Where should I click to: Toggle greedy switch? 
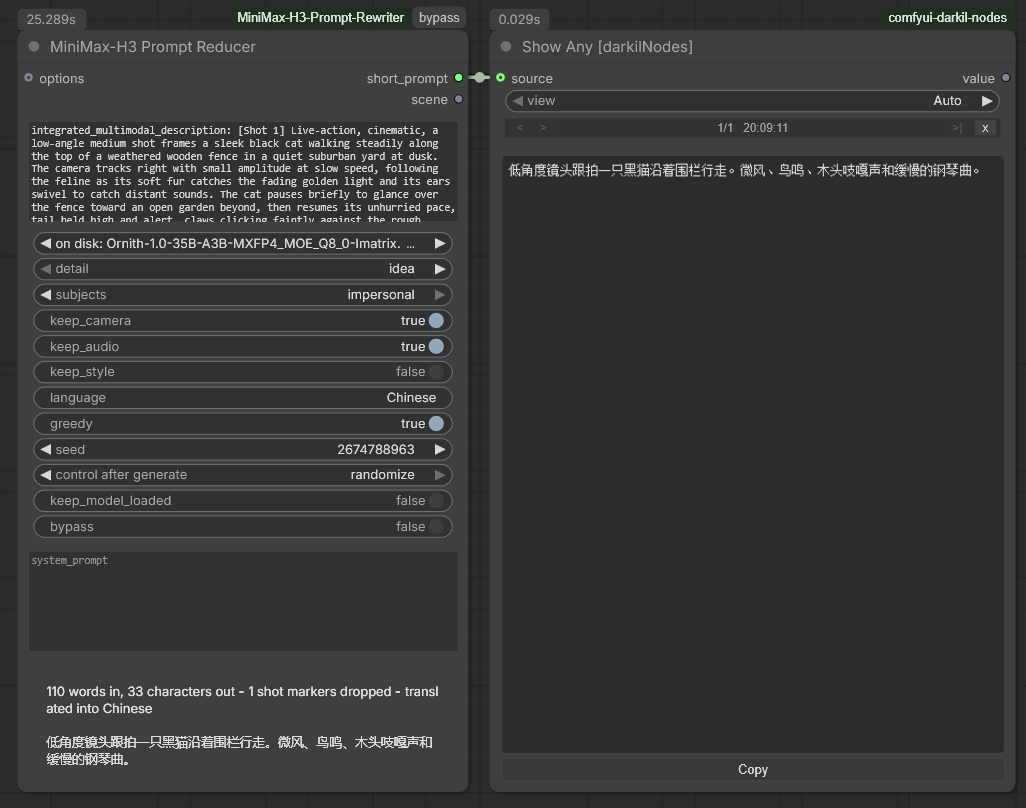click(436, 424)
